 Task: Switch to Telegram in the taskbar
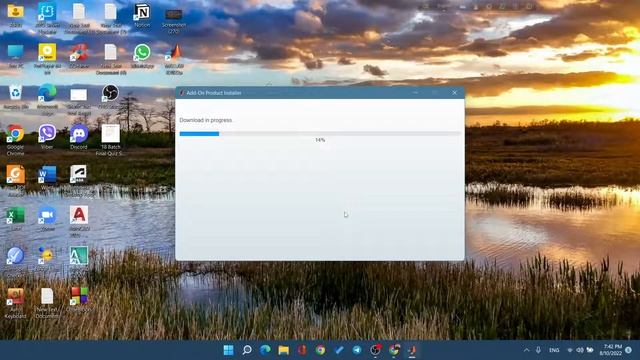pyautogui.click(x=357, y=350)
